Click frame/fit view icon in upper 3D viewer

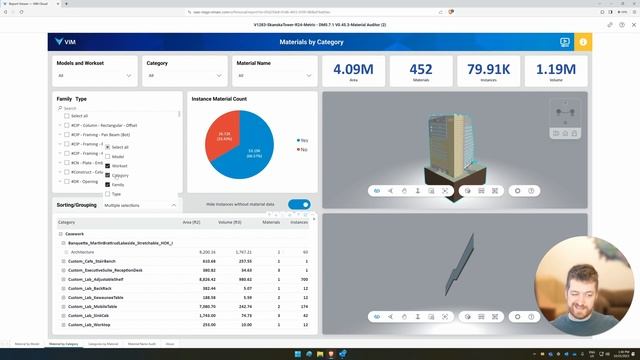click(x=445, y=191)
